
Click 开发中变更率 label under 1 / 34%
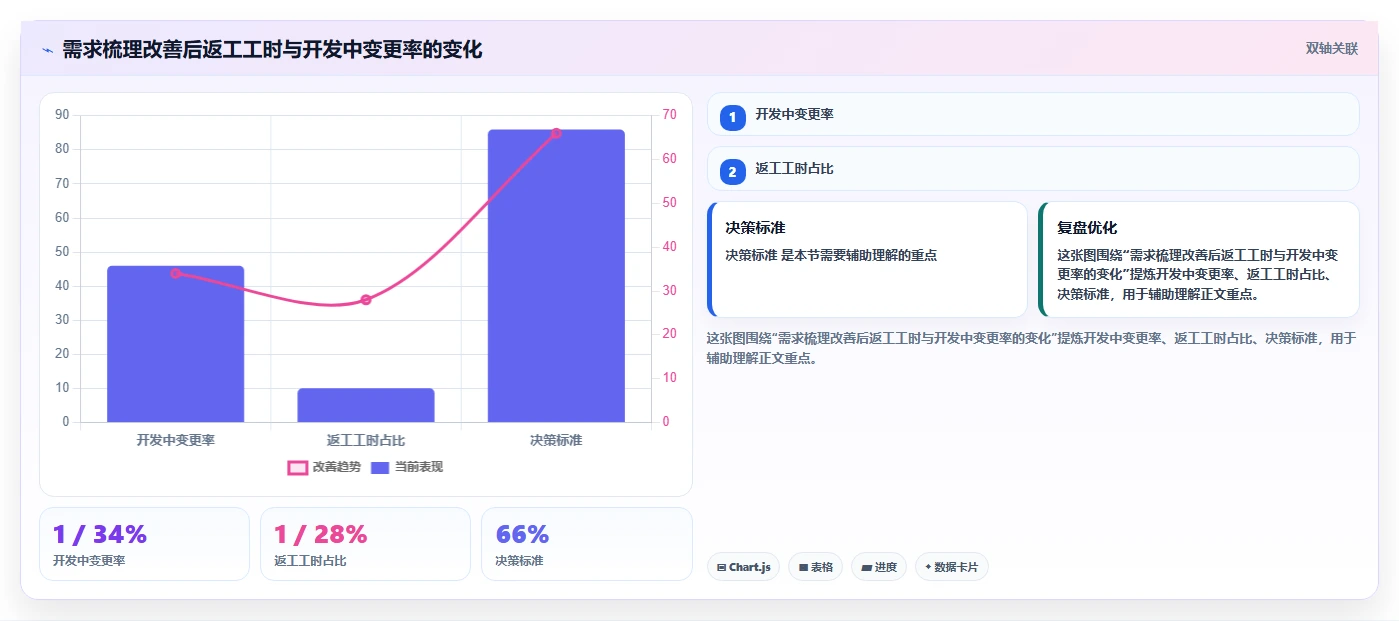89,561
